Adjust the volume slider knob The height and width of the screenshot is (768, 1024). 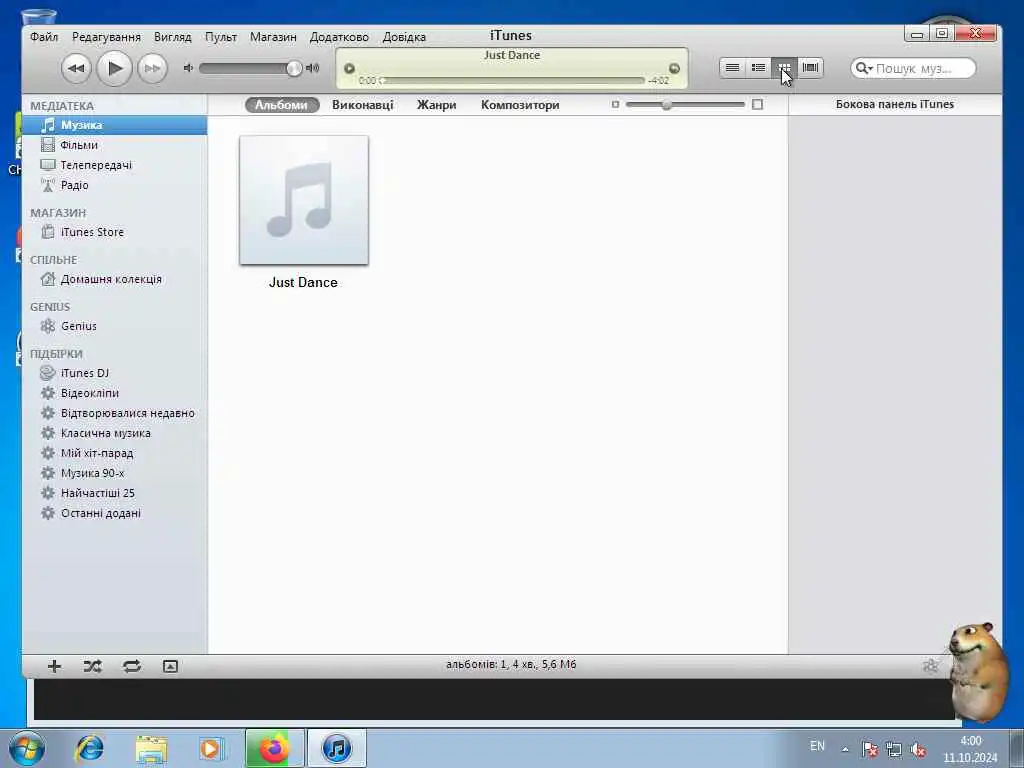point(294,69)
